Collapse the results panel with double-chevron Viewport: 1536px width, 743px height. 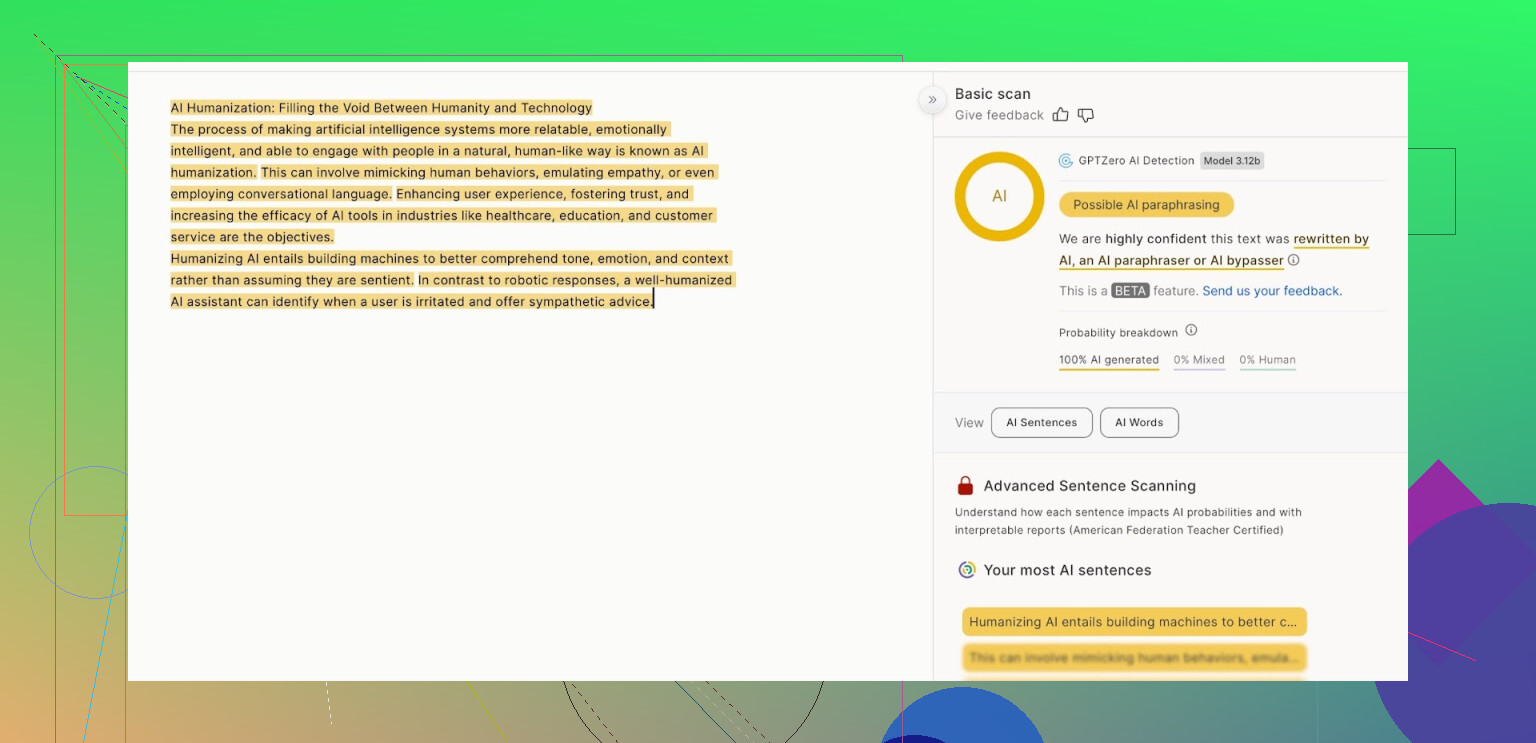click(x=932, y=99)
